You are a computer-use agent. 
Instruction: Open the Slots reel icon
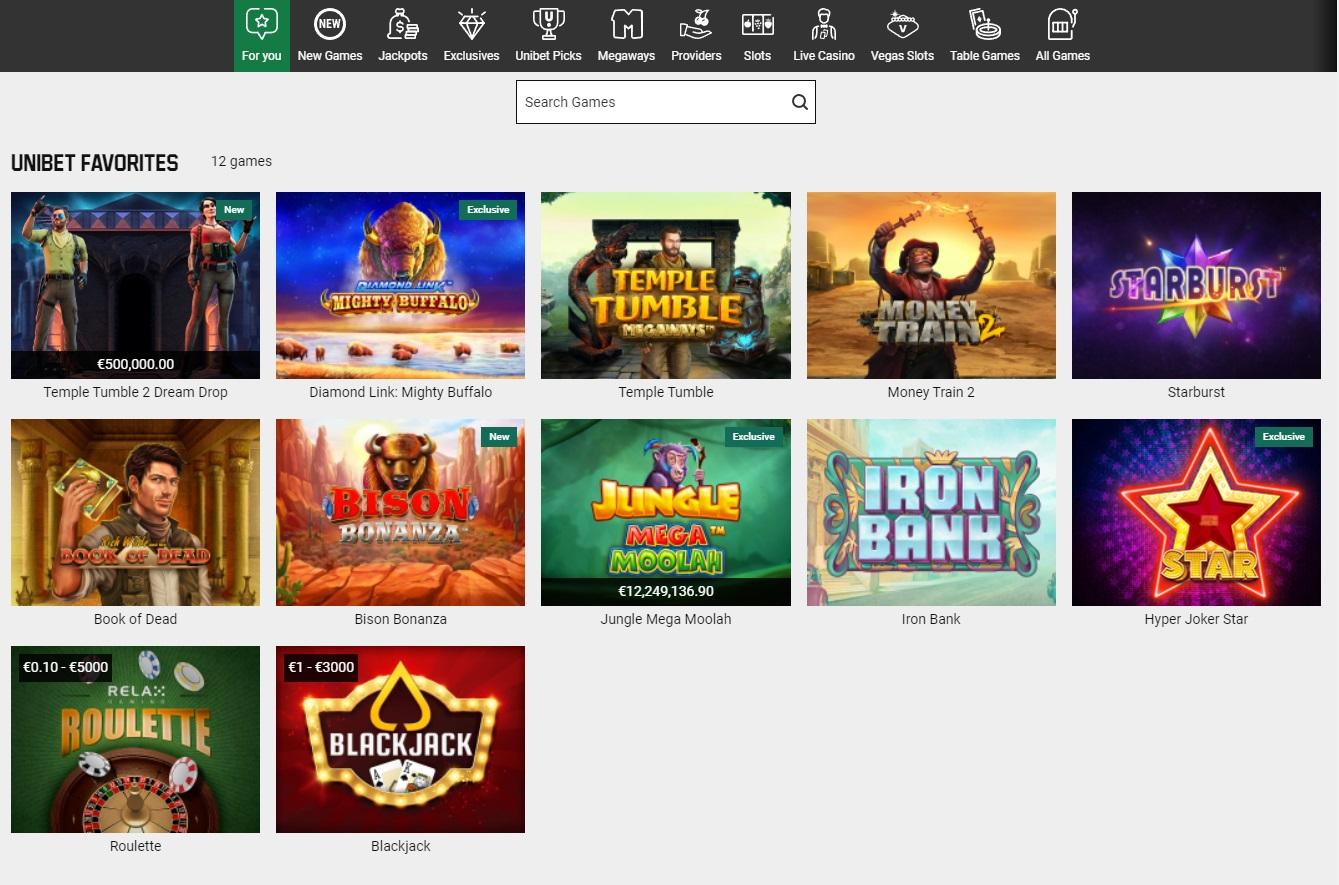(757, 23)
